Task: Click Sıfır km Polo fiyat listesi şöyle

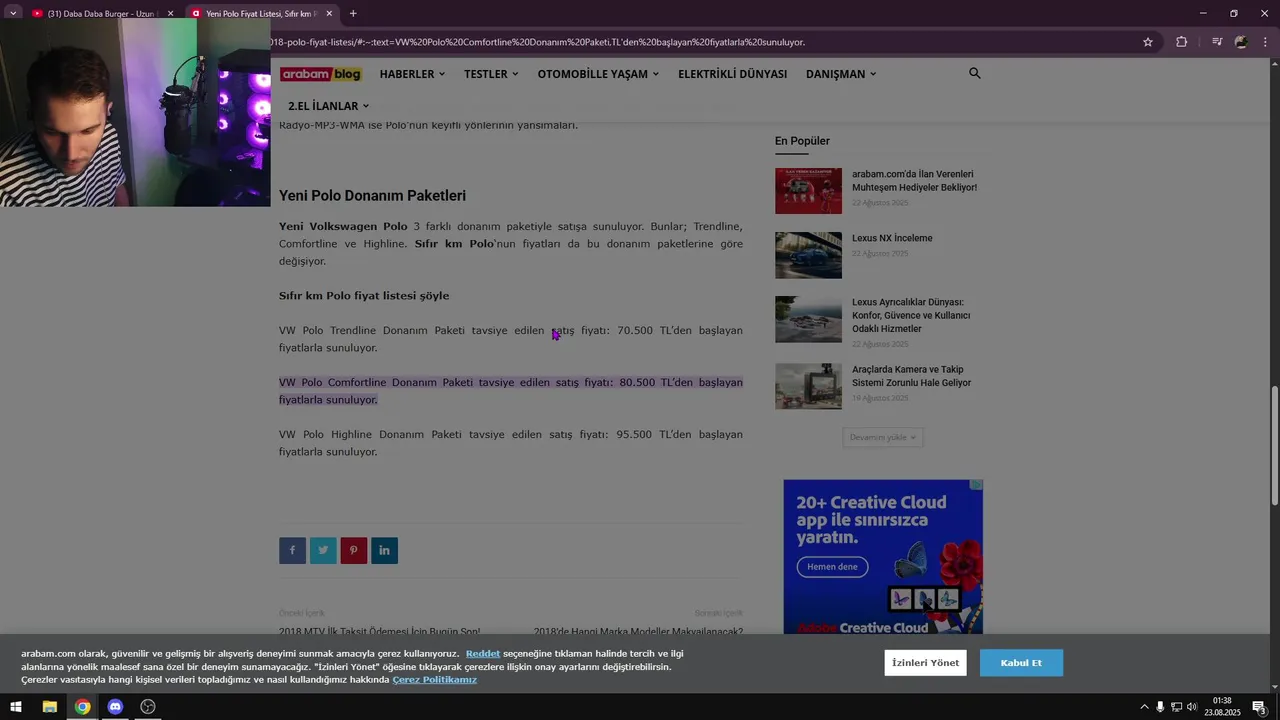Action: [364, 296]
